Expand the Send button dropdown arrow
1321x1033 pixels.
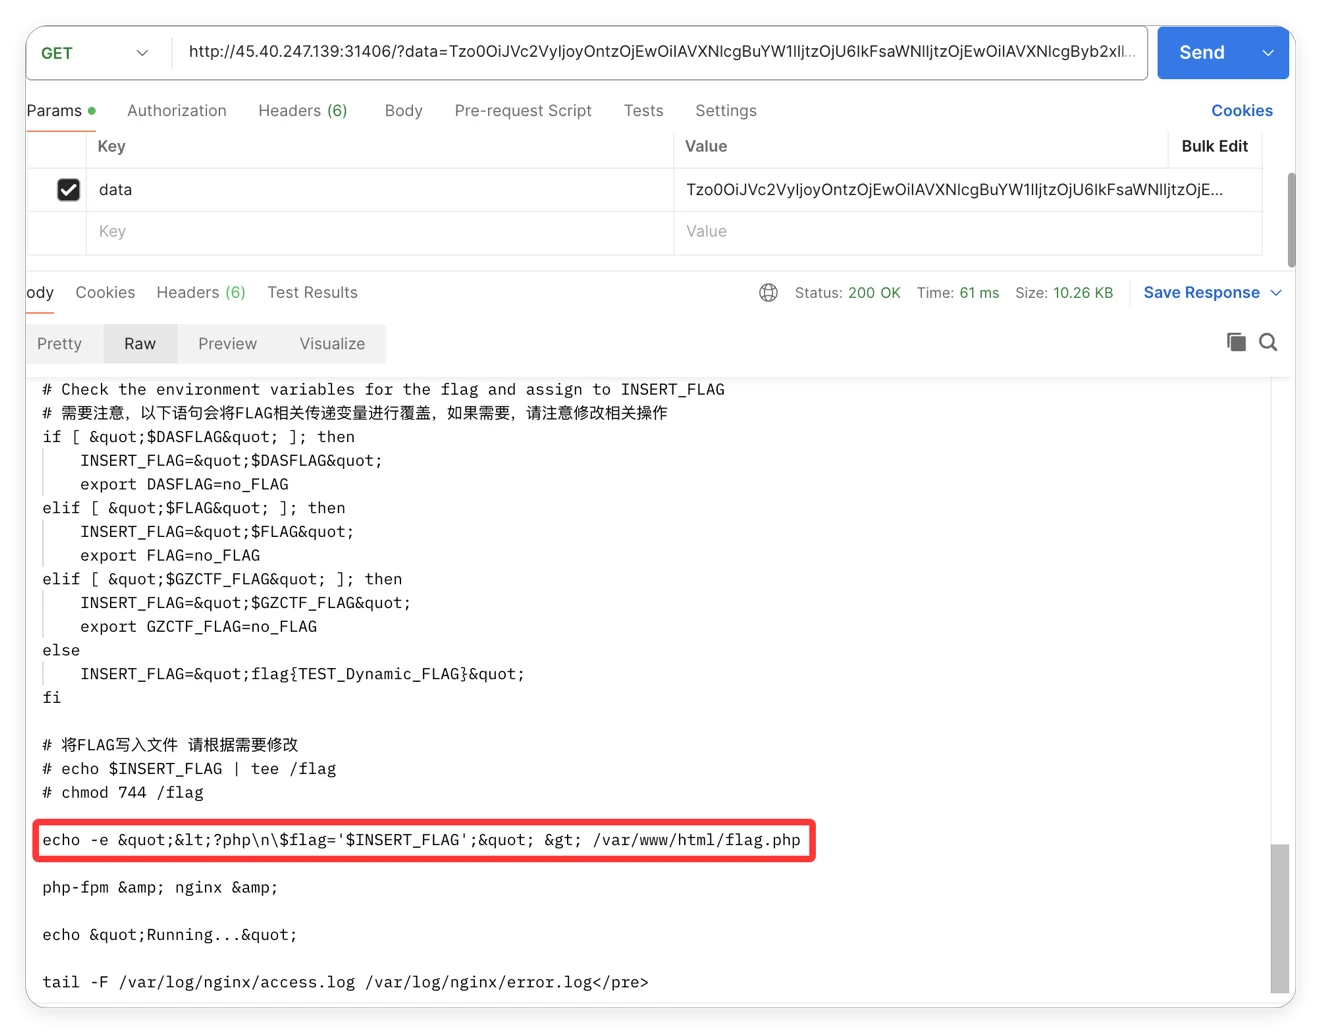(x=1267, y=53)
